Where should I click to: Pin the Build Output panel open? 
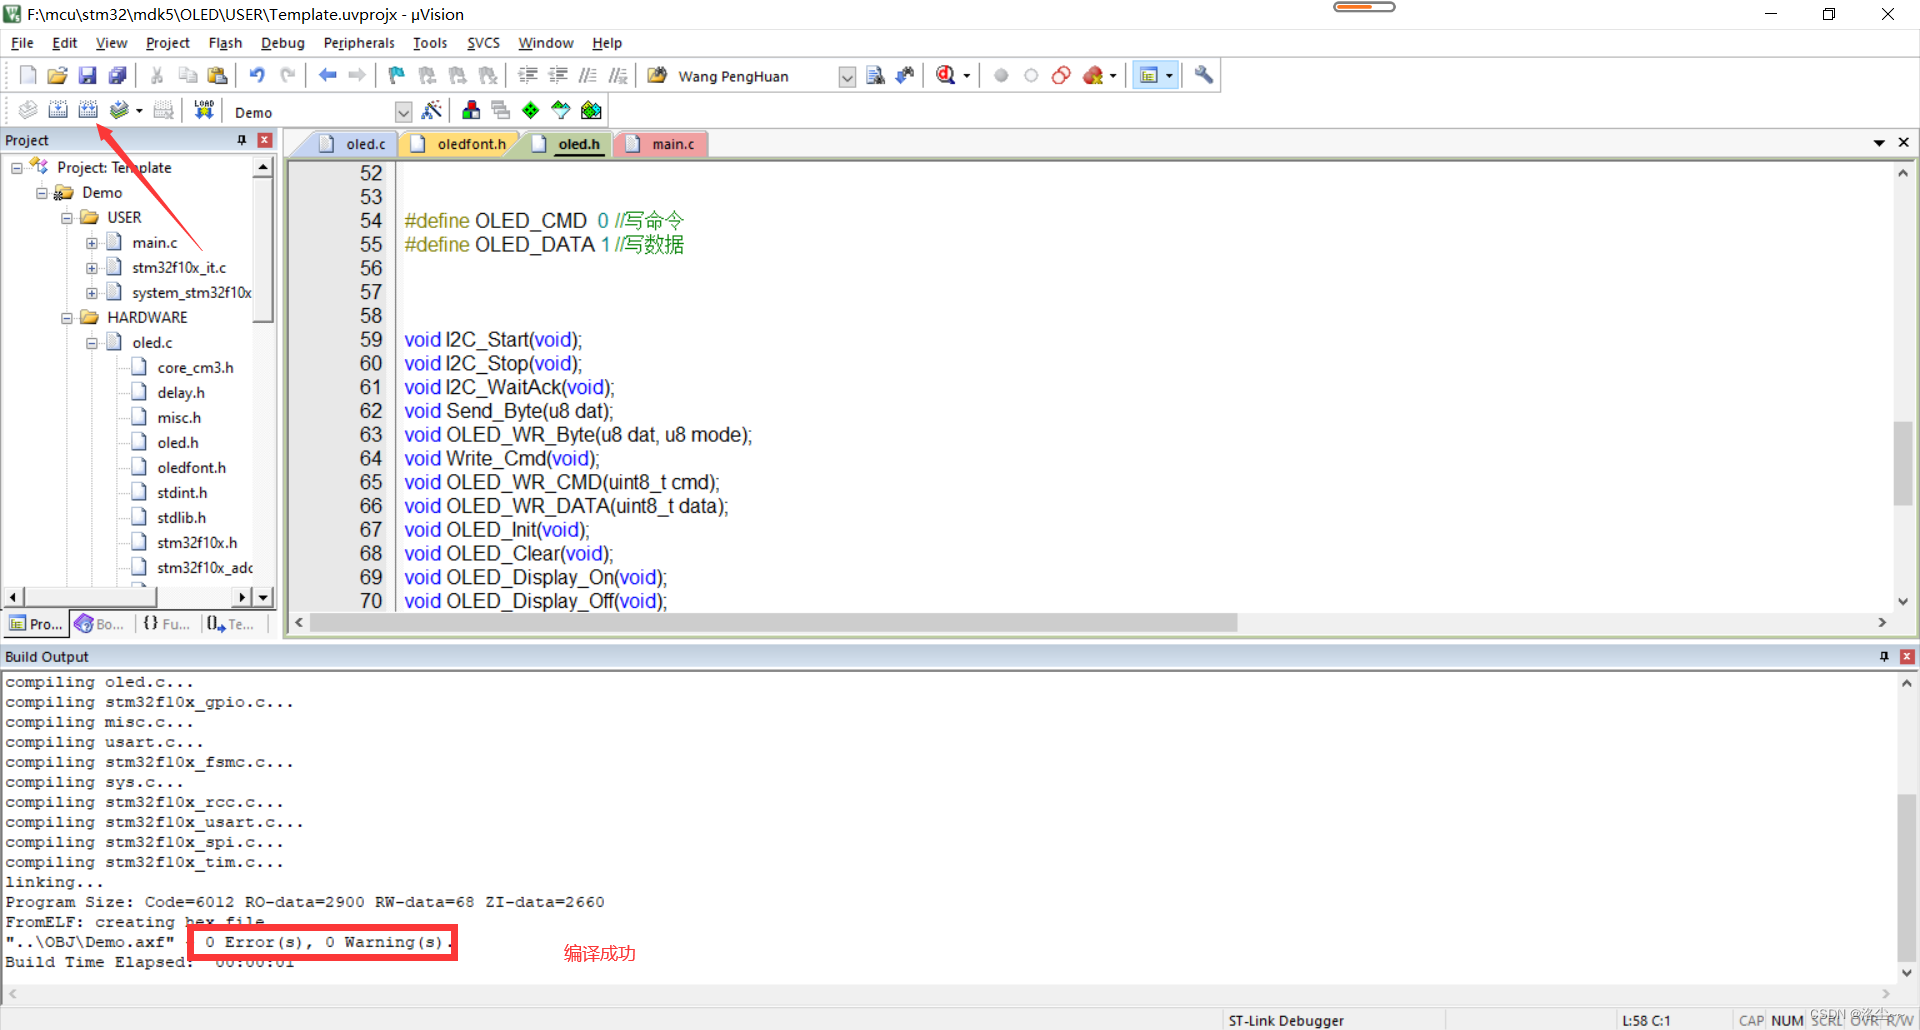[1883, 656]
